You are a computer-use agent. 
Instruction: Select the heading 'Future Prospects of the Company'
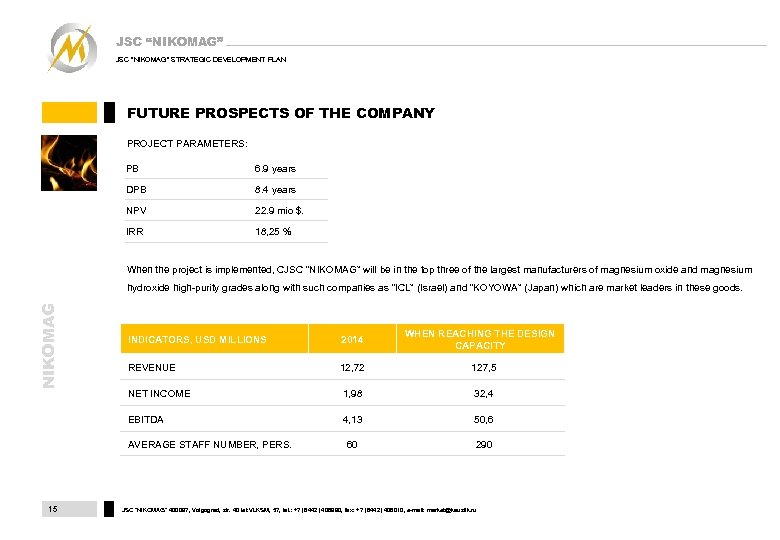tap(281, 113)
